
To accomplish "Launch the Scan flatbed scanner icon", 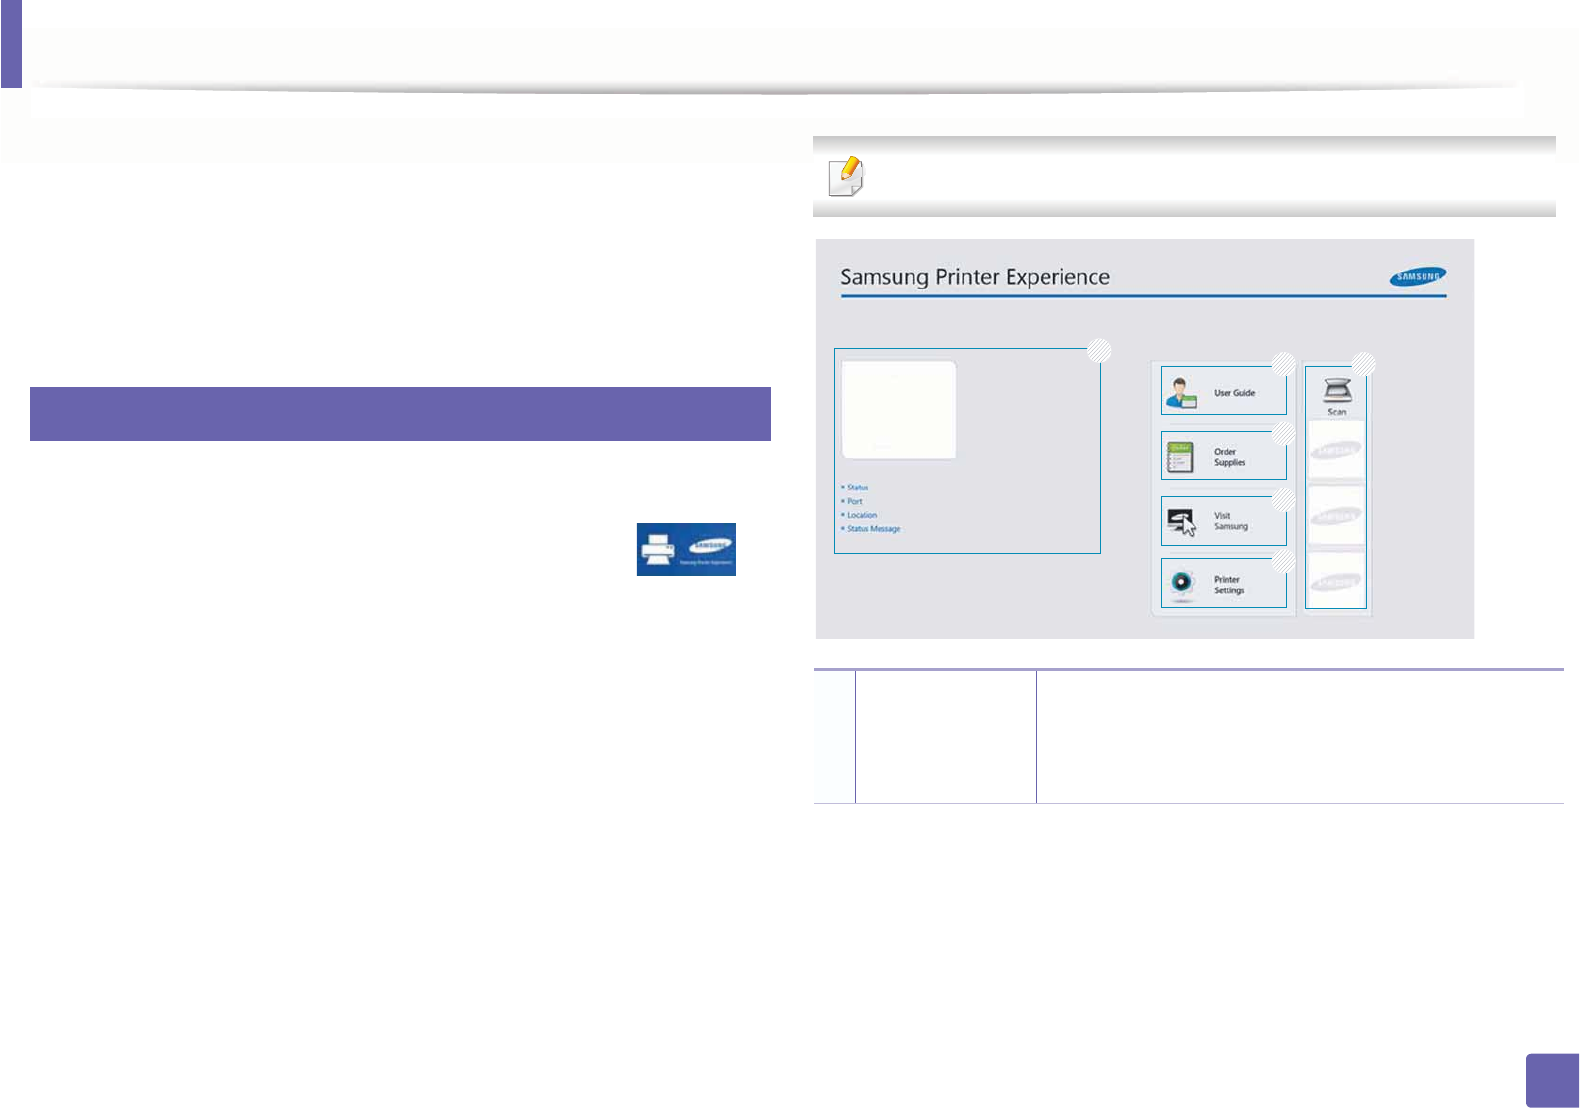I will [1337, 390].
